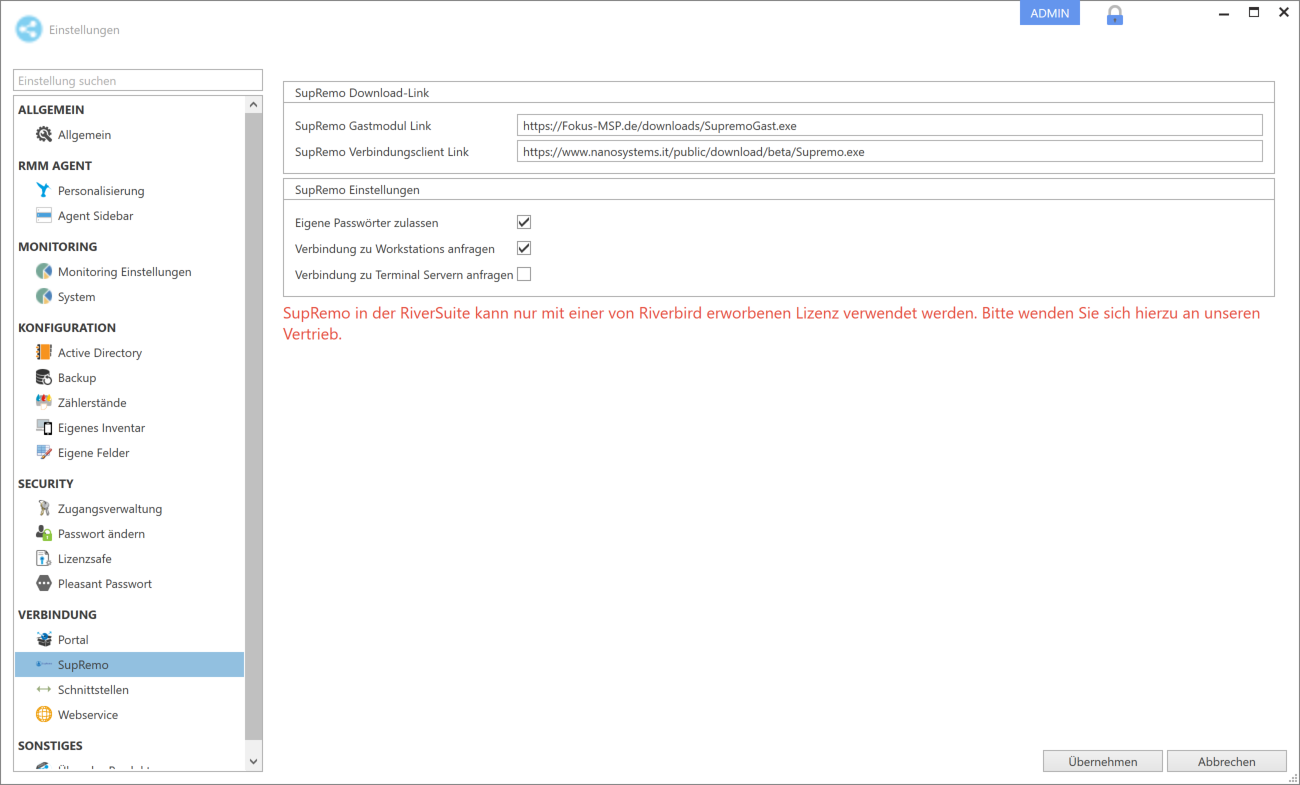Click the red license warning text

772,323
